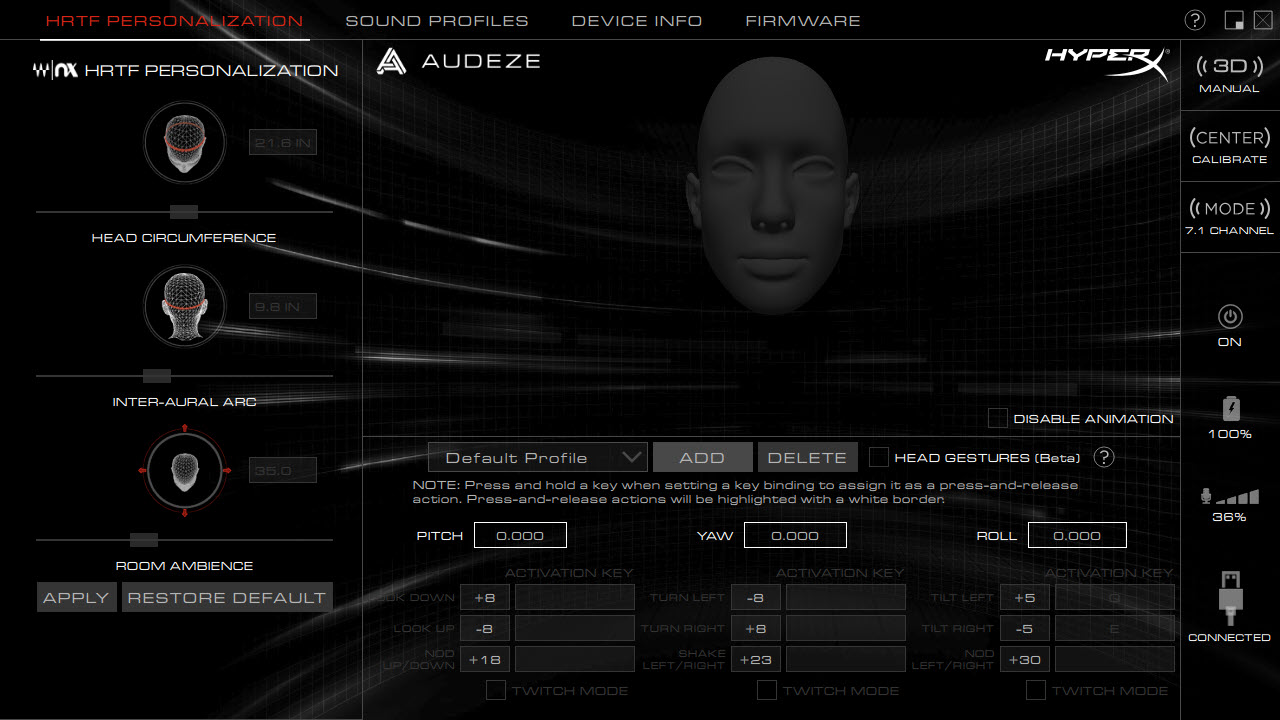Click the Turn Right activation key field
The height and width of the screenshot is (720, 1280).
pyautogui.click(x=846, y=628)
